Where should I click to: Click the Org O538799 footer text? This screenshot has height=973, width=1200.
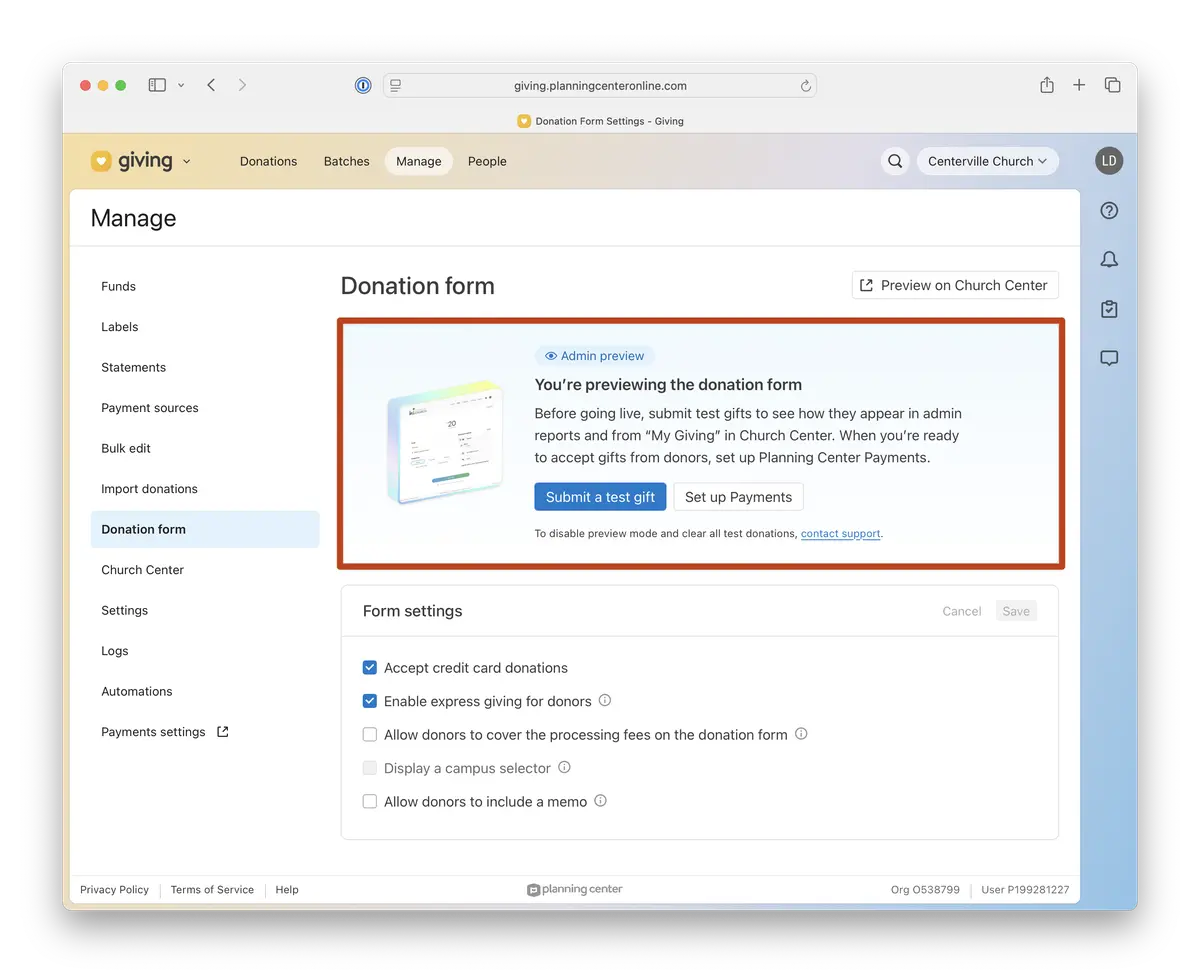coord(925,890)
